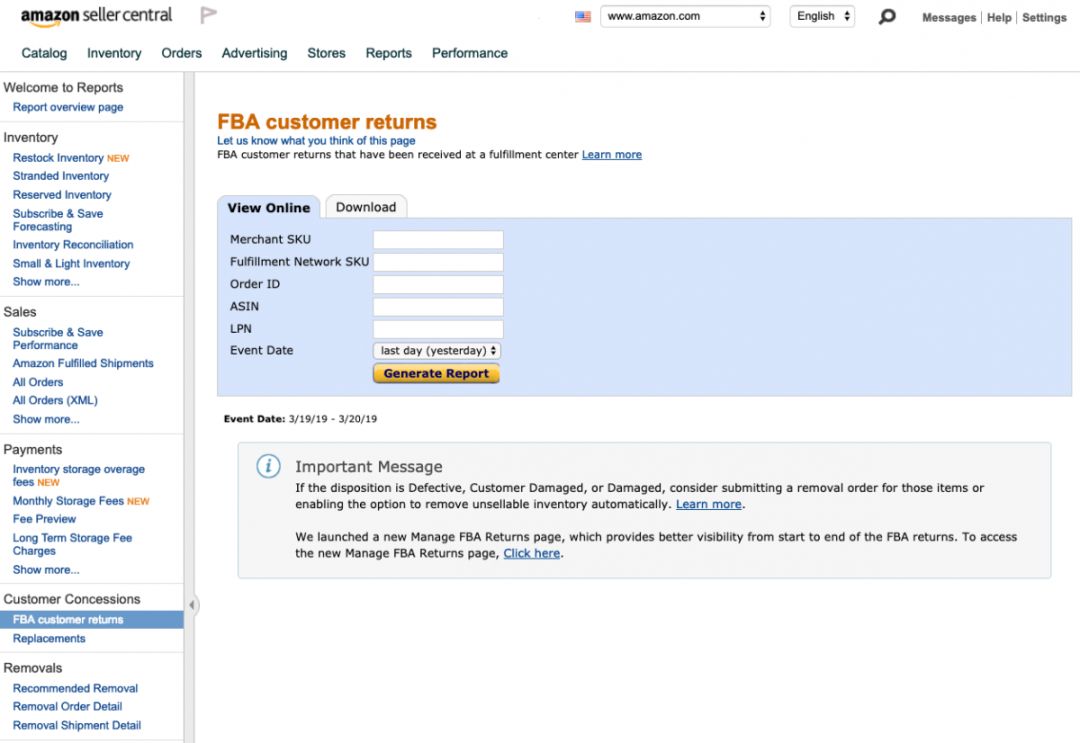Screen dimensions: 1080x743
Task: Switch to the Download tab
Action: coord(365,207)
